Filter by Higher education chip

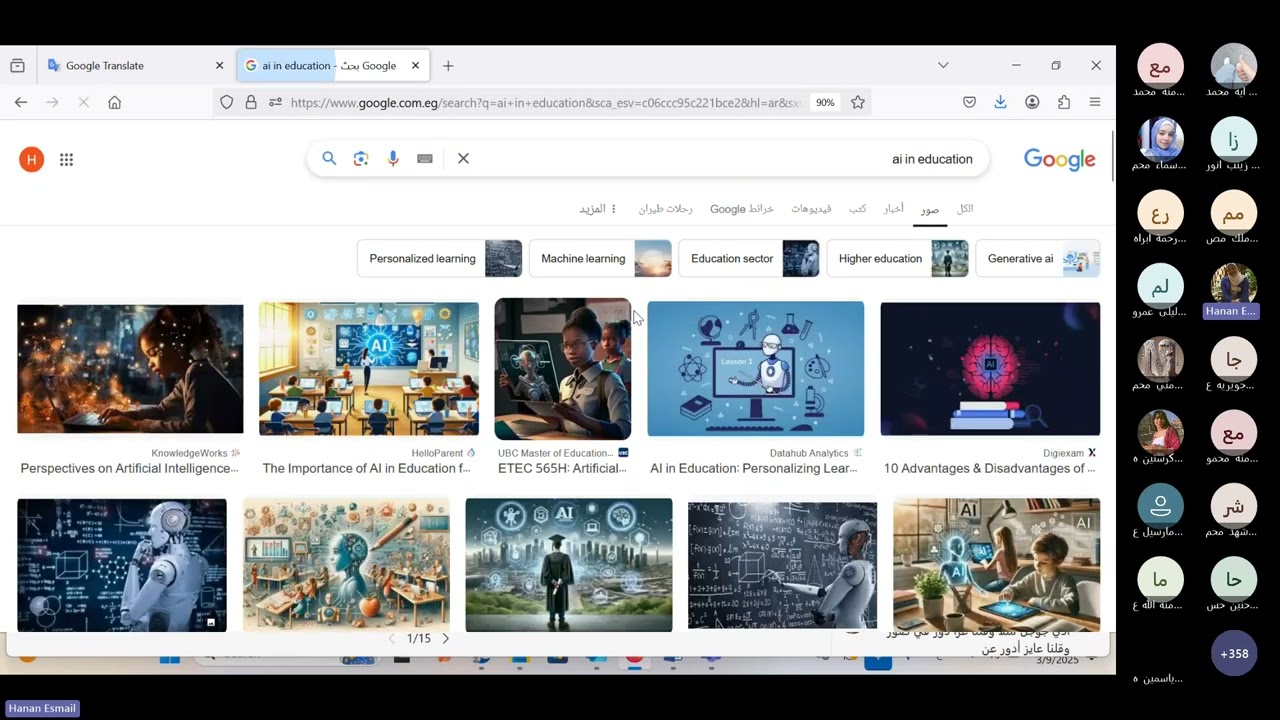pyautogui.click(x=898, y=258)
